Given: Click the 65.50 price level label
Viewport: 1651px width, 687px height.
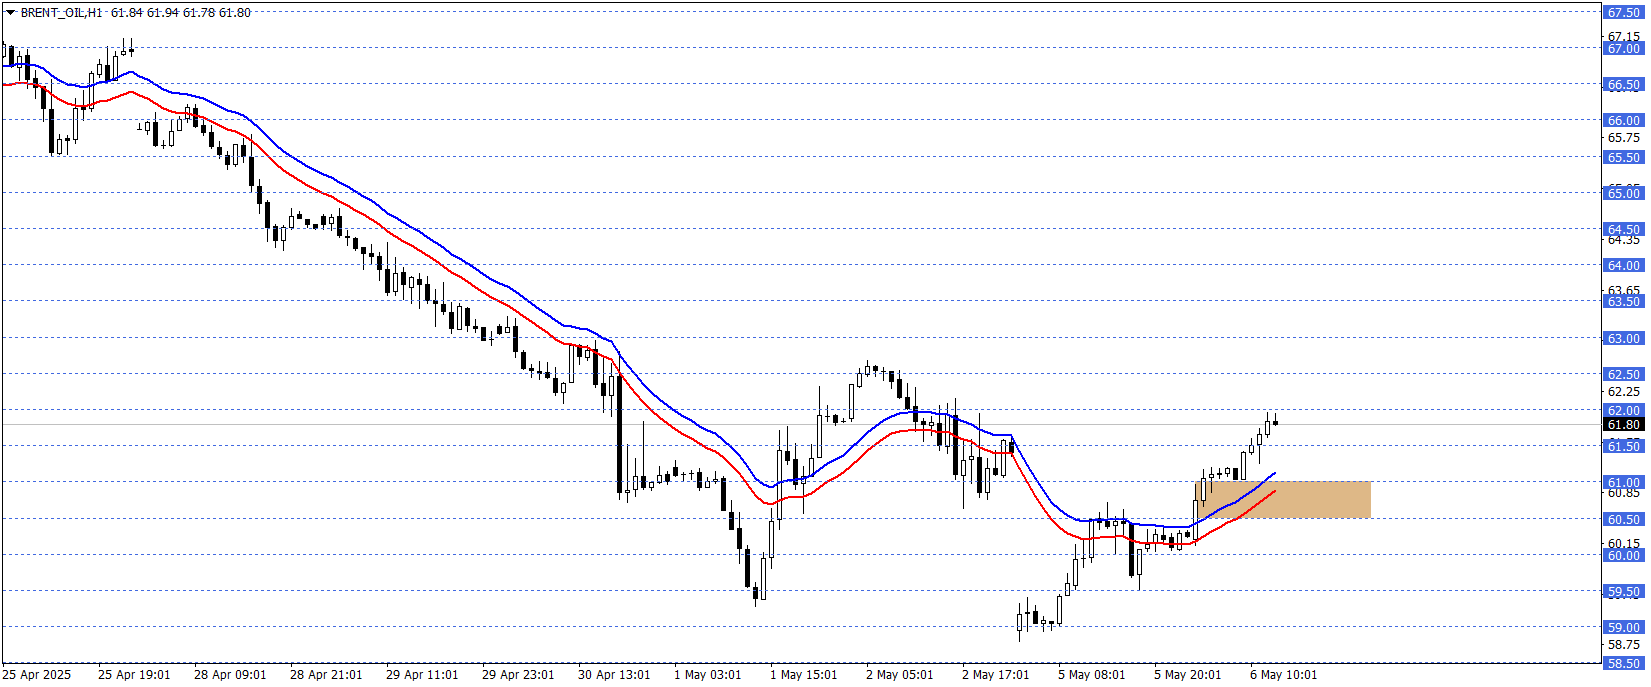Looking at the screenshot, I should (x=1624, y=158).
